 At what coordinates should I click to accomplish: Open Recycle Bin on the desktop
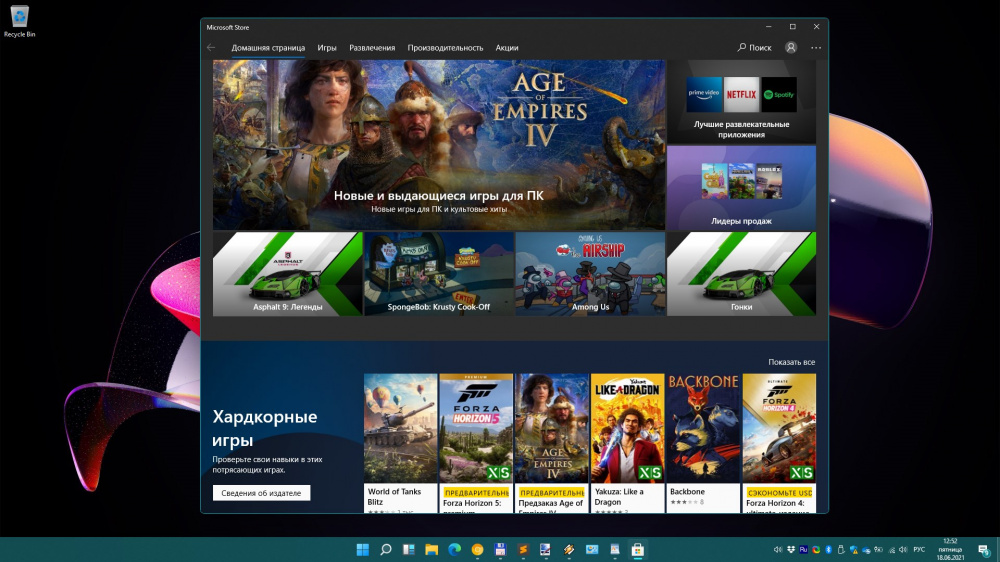tap(20, 20)
